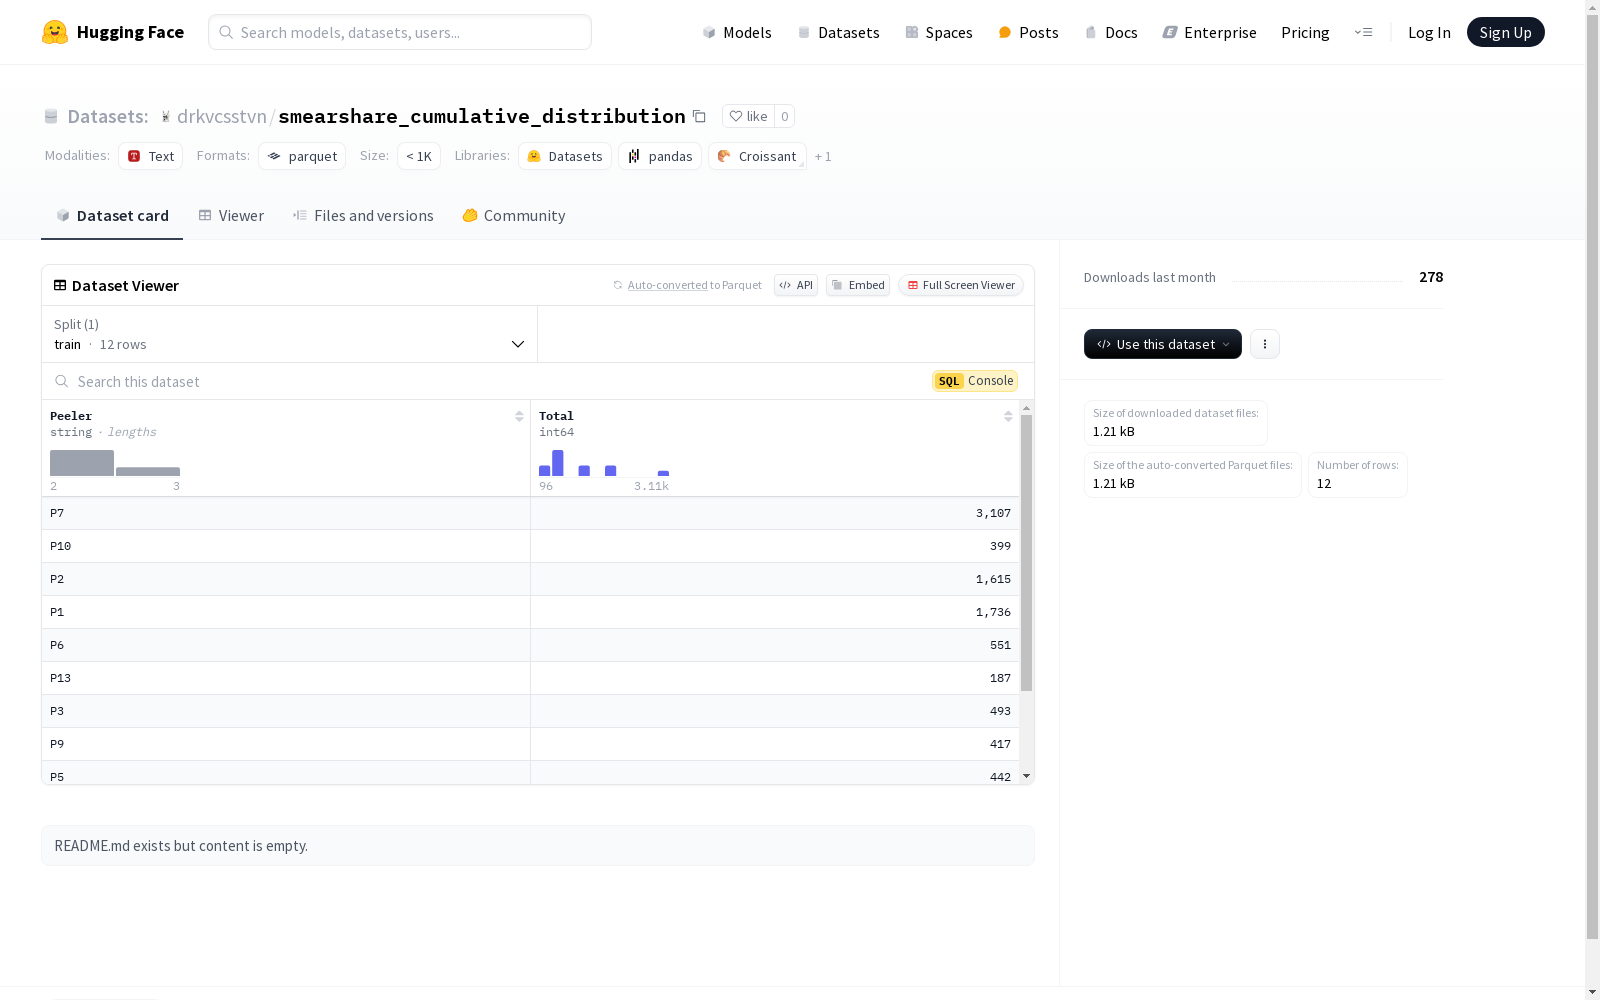The height and width of the screenshot is (1000, 1600).
Task: Click the Total distribution histogram
Action: tap(604, 463)
